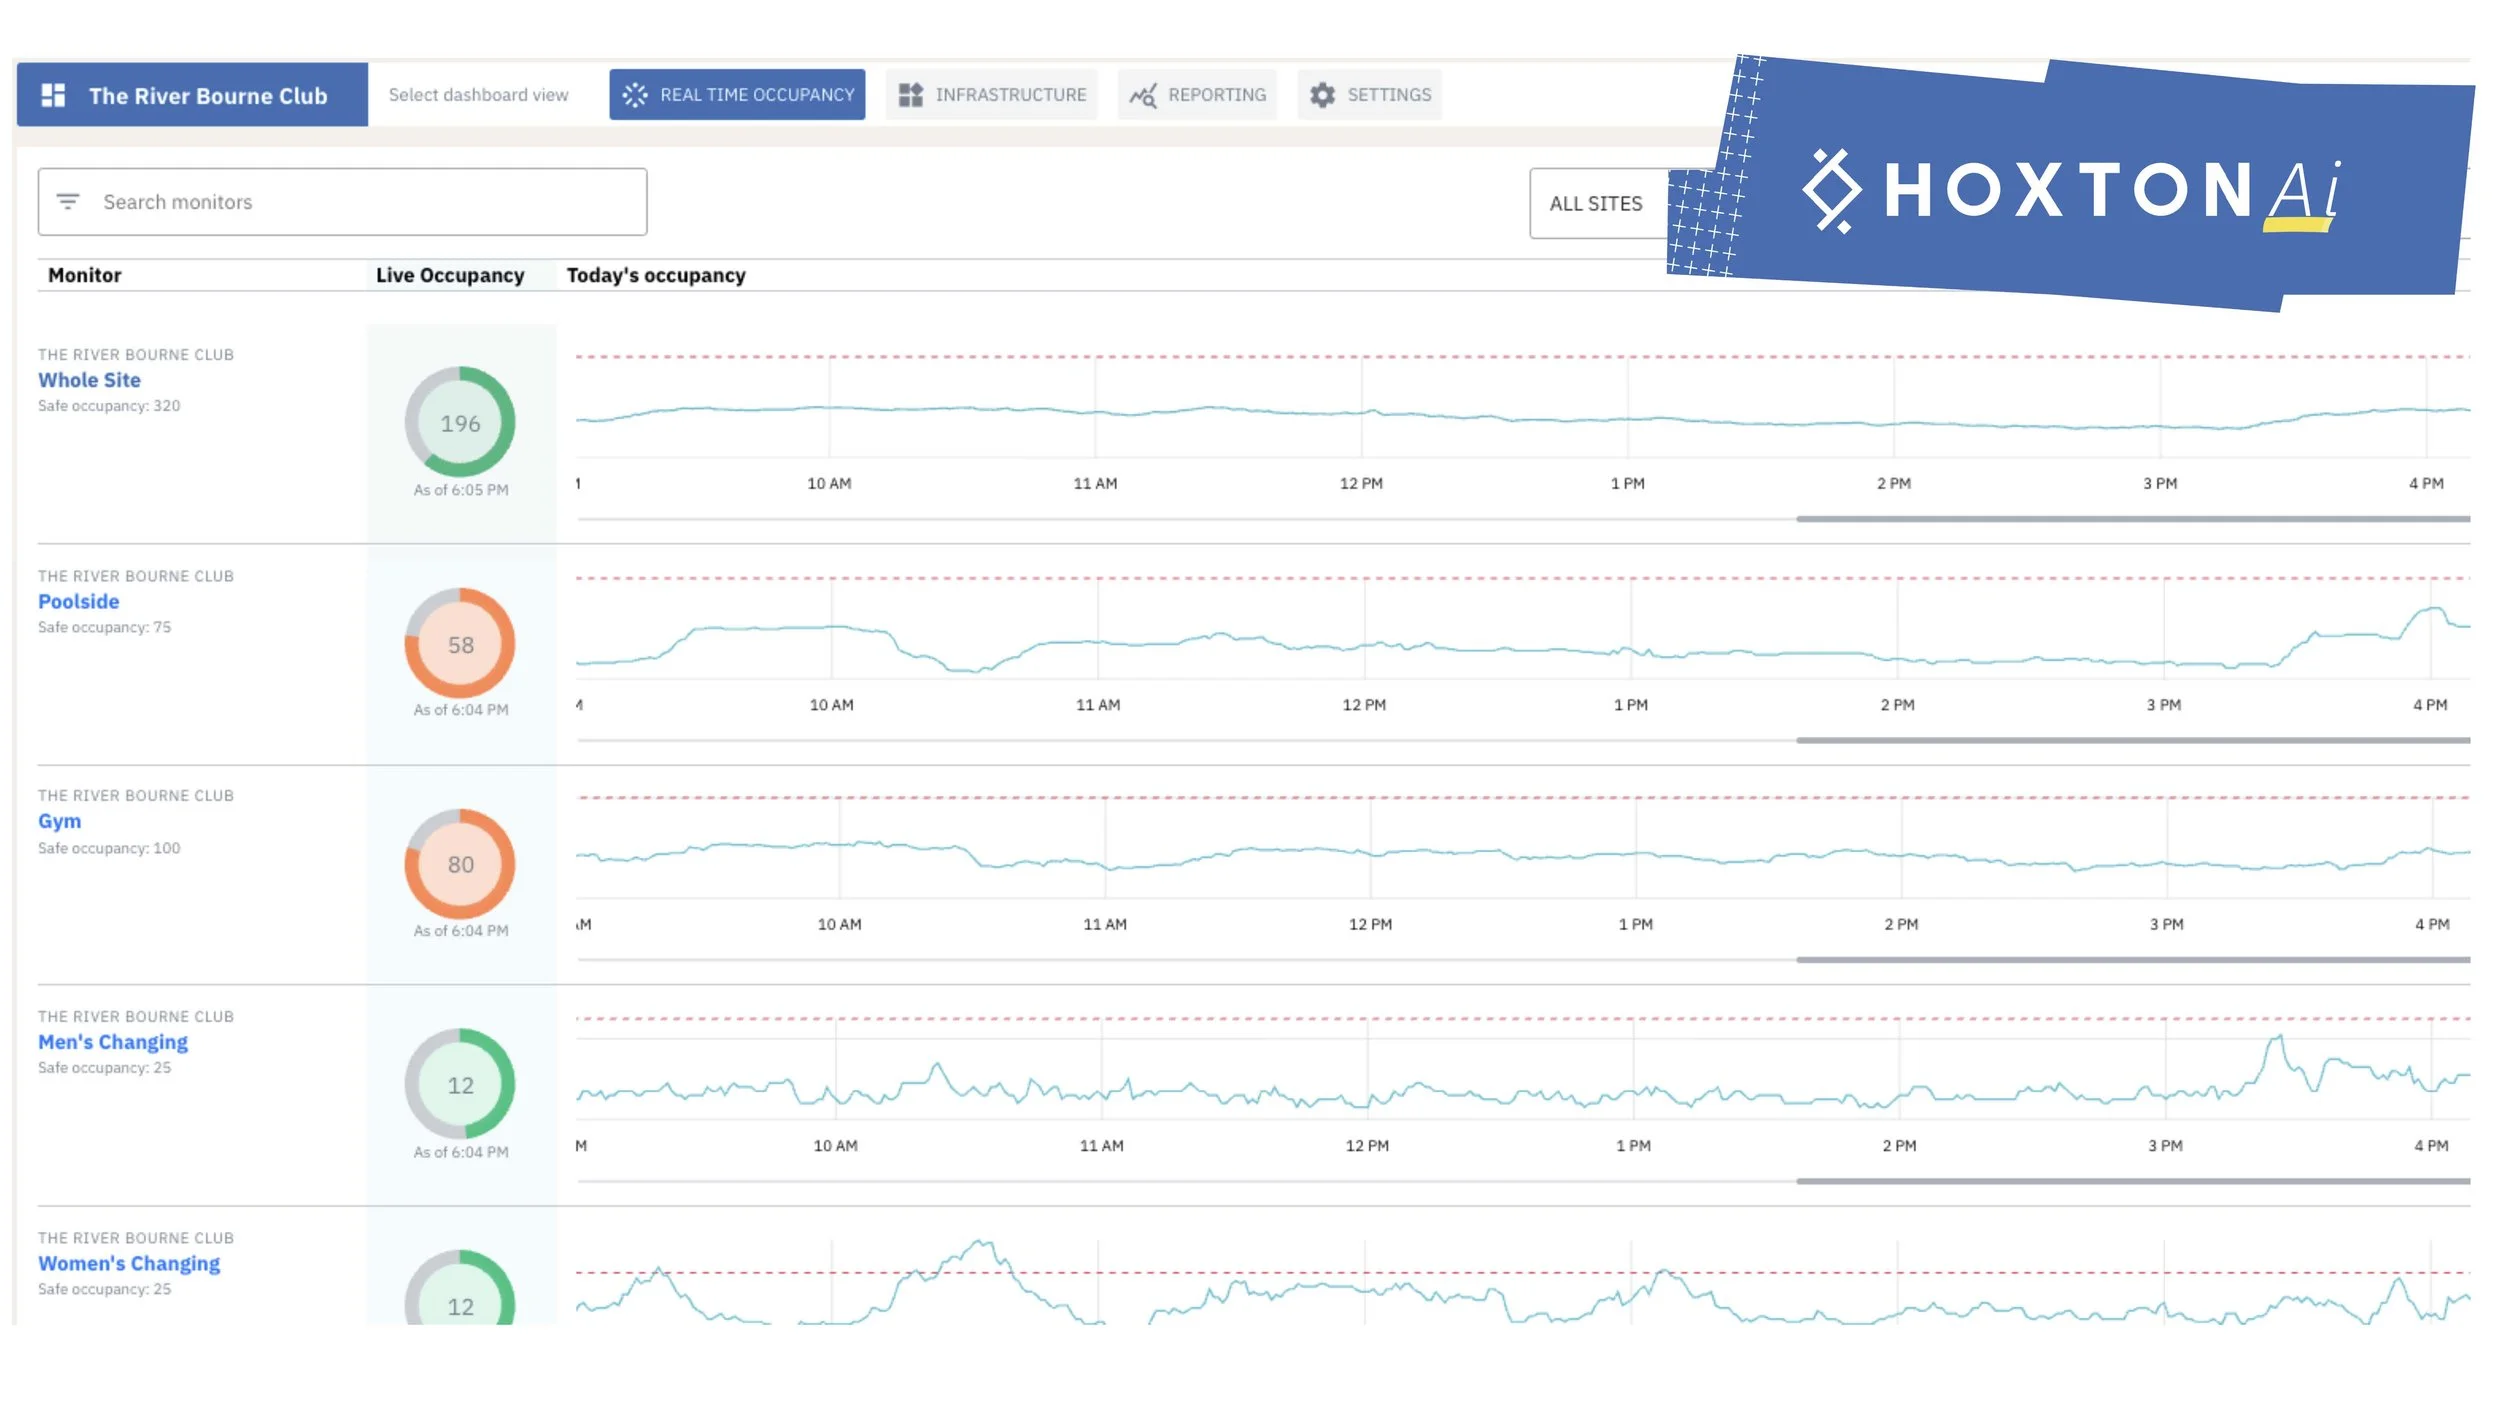Click the Poolside occupancy gauge showing 58
This screenshot has width=2500, height=1408.
(x=460, y=644)
